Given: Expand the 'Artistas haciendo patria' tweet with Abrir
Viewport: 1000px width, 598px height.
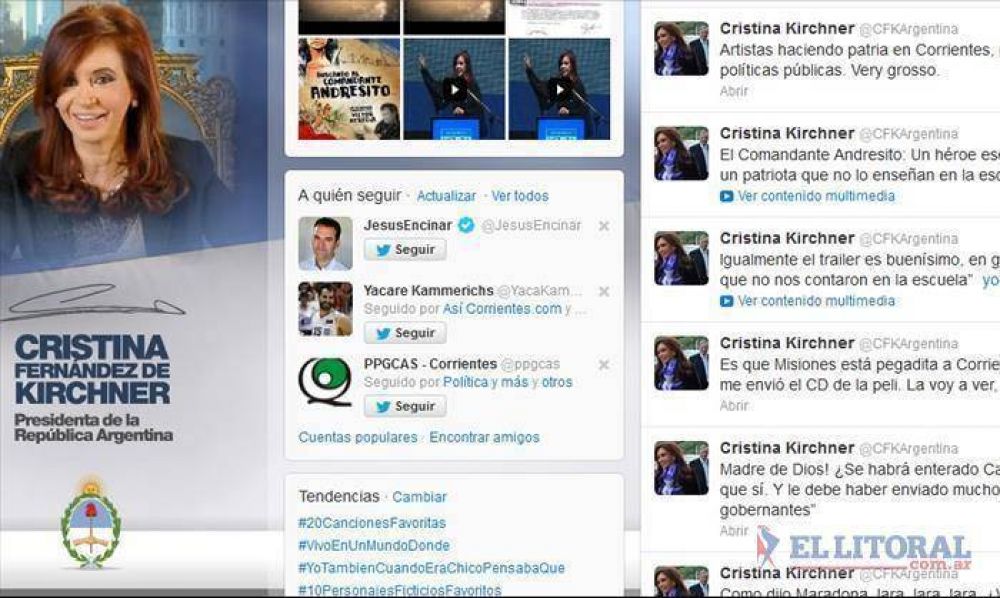Looking at the screenshot, I should coord(734,91).
